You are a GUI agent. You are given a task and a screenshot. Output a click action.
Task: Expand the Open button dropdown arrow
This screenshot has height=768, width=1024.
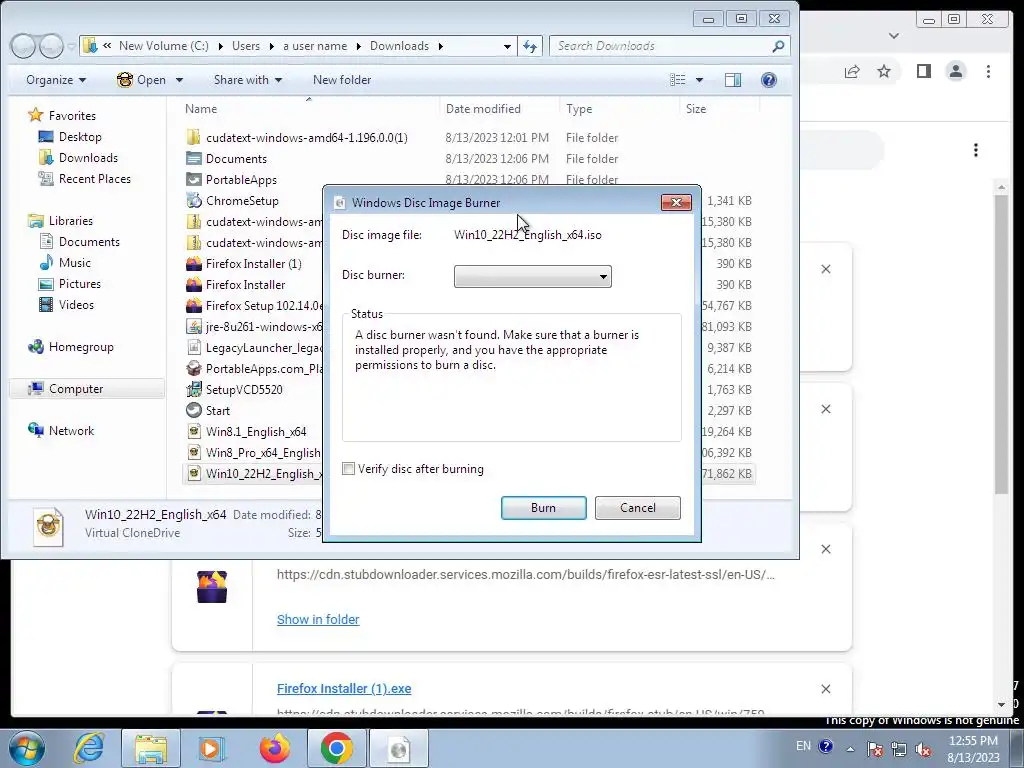(179, 80)
